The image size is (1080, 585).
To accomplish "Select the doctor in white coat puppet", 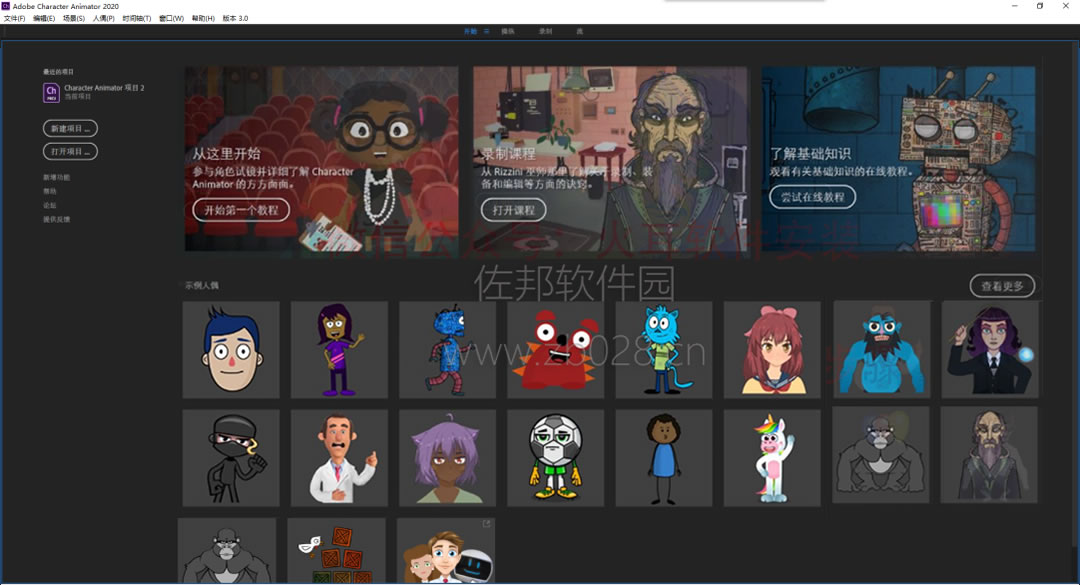I will click(x=339, y=458).
